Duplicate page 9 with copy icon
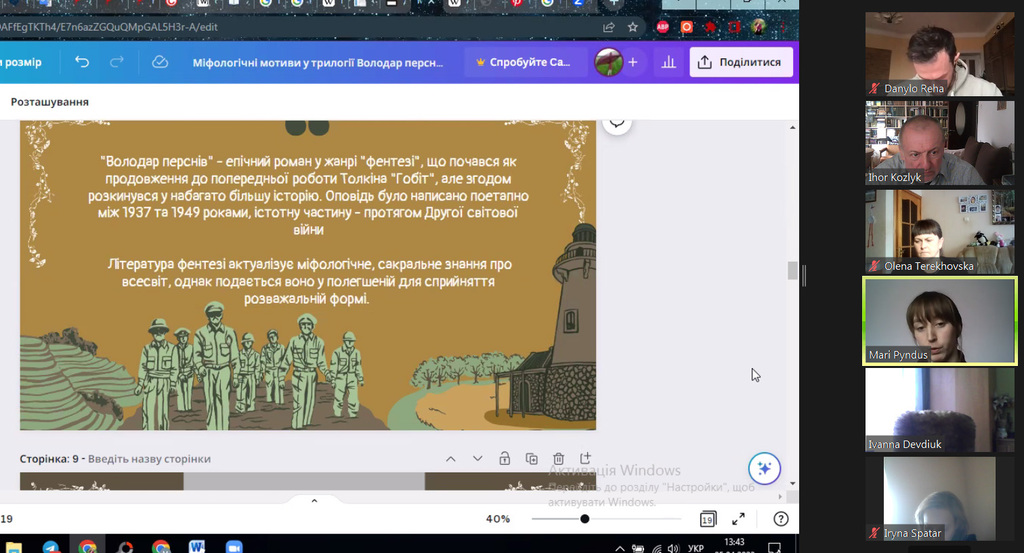The height and width of the screenshot is (553, 1024). (532, 459)
